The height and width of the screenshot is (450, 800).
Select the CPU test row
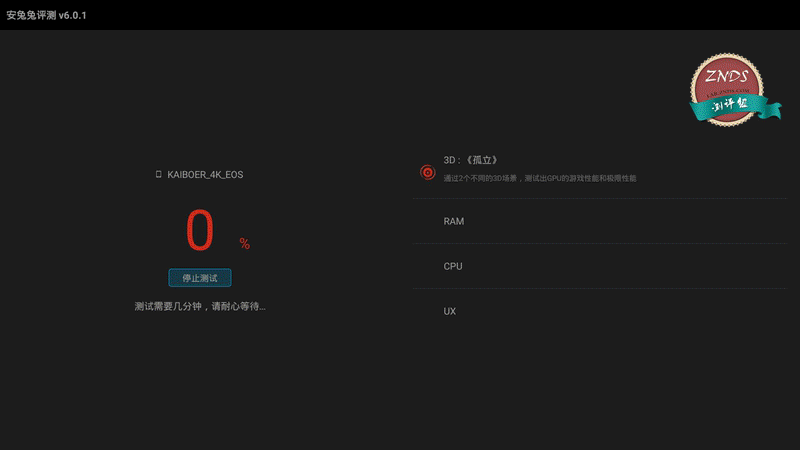[x=600, y=266]
